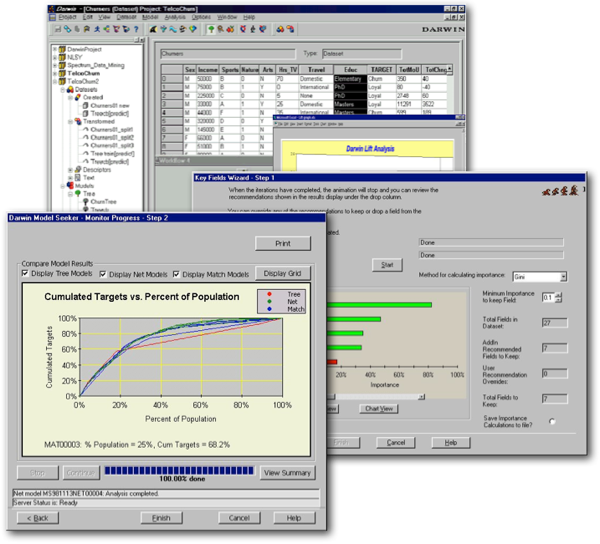Click the Churners01_split1 transform icon

(x=86, y=130)
